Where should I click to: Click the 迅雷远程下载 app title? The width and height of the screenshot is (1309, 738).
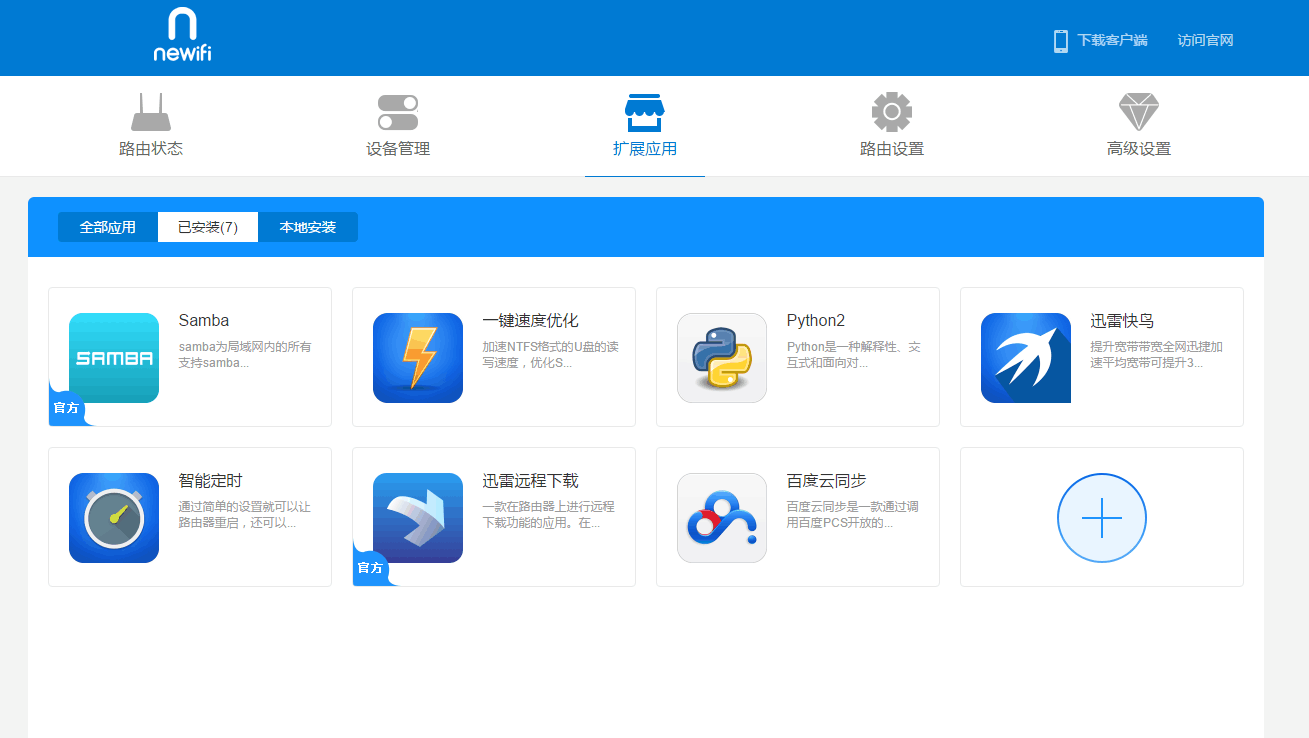click(531, 481)
